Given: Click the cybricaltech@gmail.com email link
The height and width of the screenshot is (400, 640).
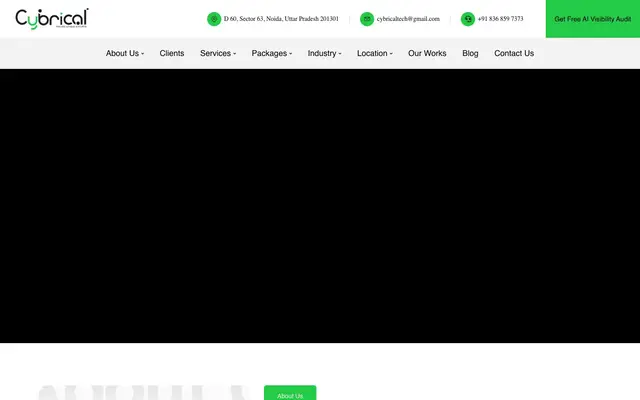Looking at the screenshot, I should coord(408,19).
